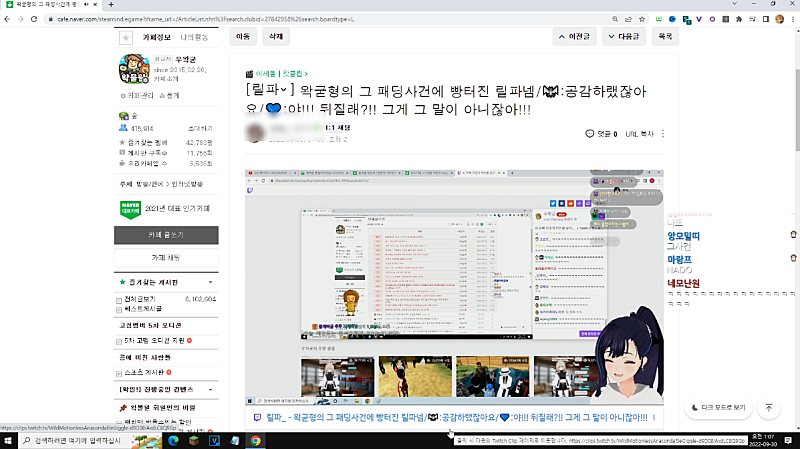Open the 전체글보기 board
This screenshot has height=449, width=800.
[141, 298]
